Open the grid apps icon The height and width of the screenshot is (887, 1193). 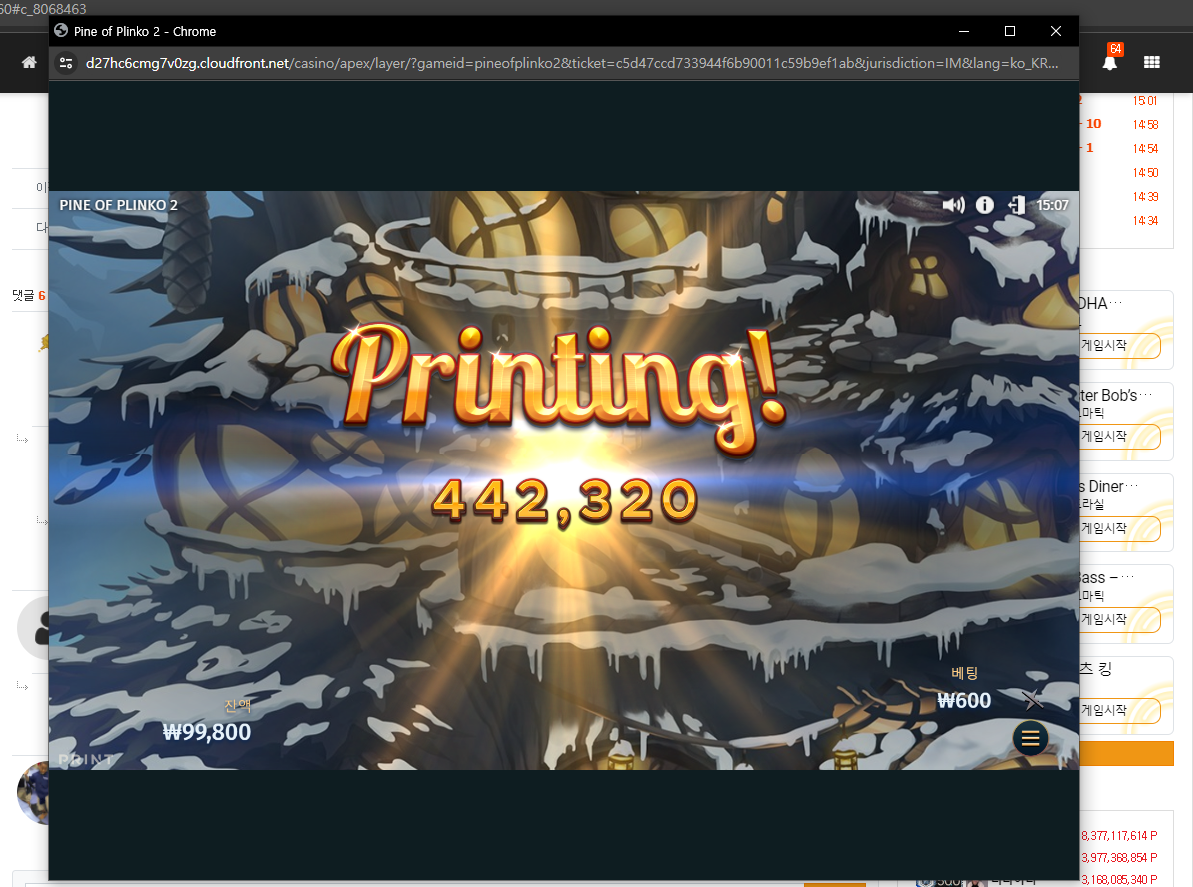point(1152,62)
